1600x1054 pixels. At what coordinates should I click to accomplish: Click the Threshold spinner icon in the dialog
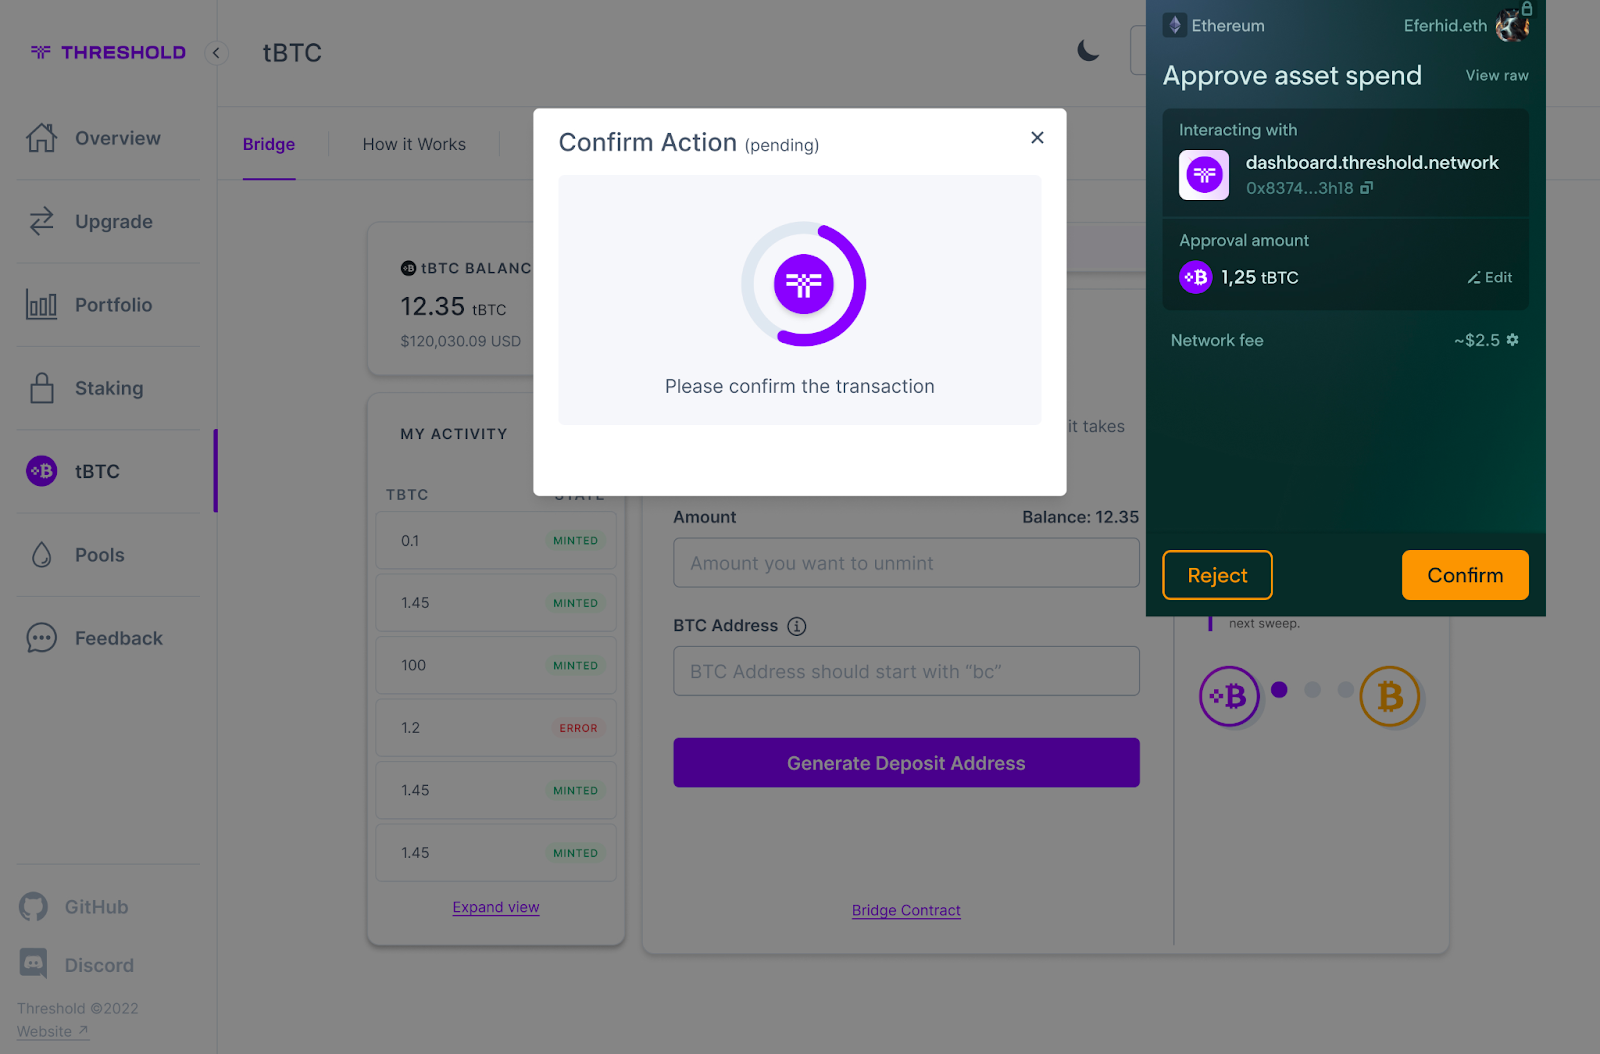803,284
